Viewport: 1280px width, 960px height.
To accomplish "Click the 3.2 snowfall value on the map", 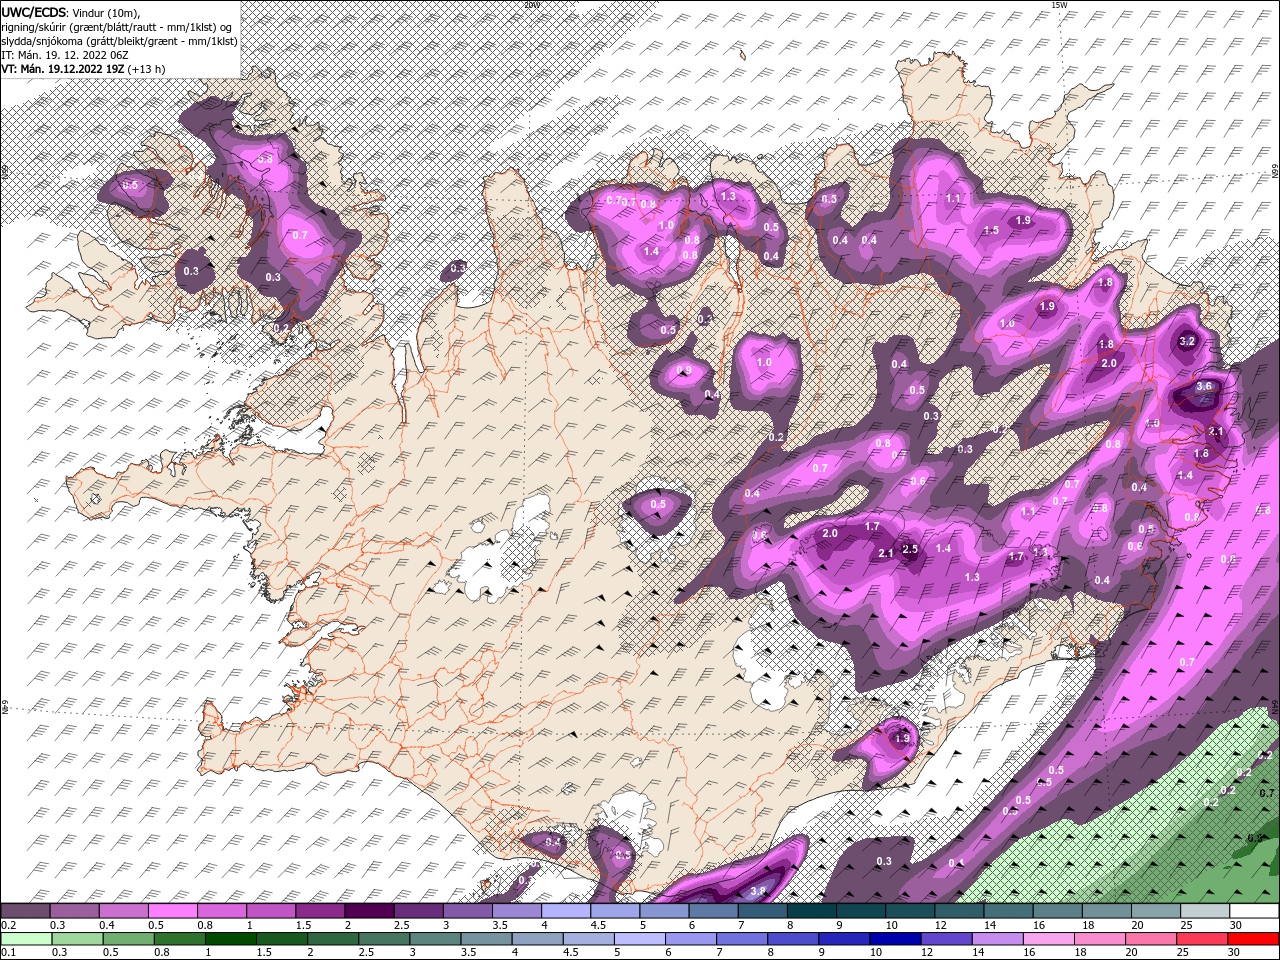I will pos(1188,341).
